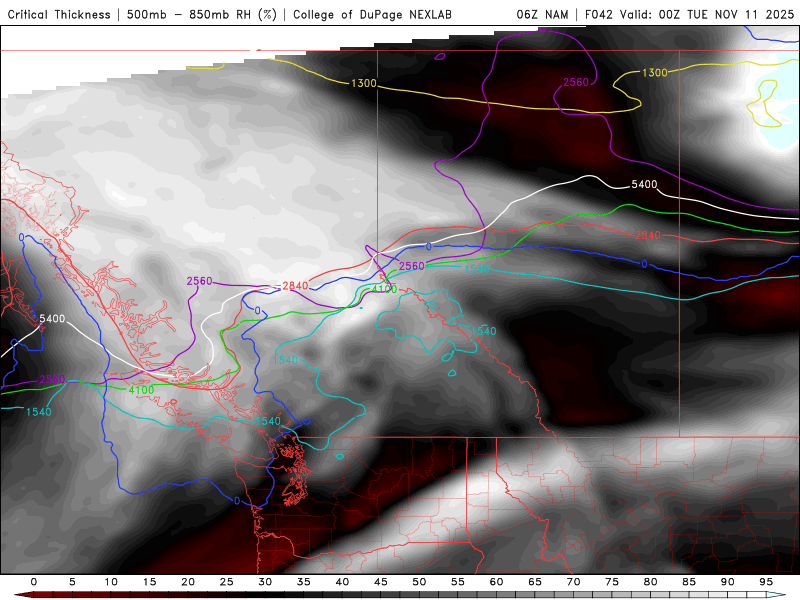Click the color scale's 10 label
Screen dimensions: 800x600
111,582
